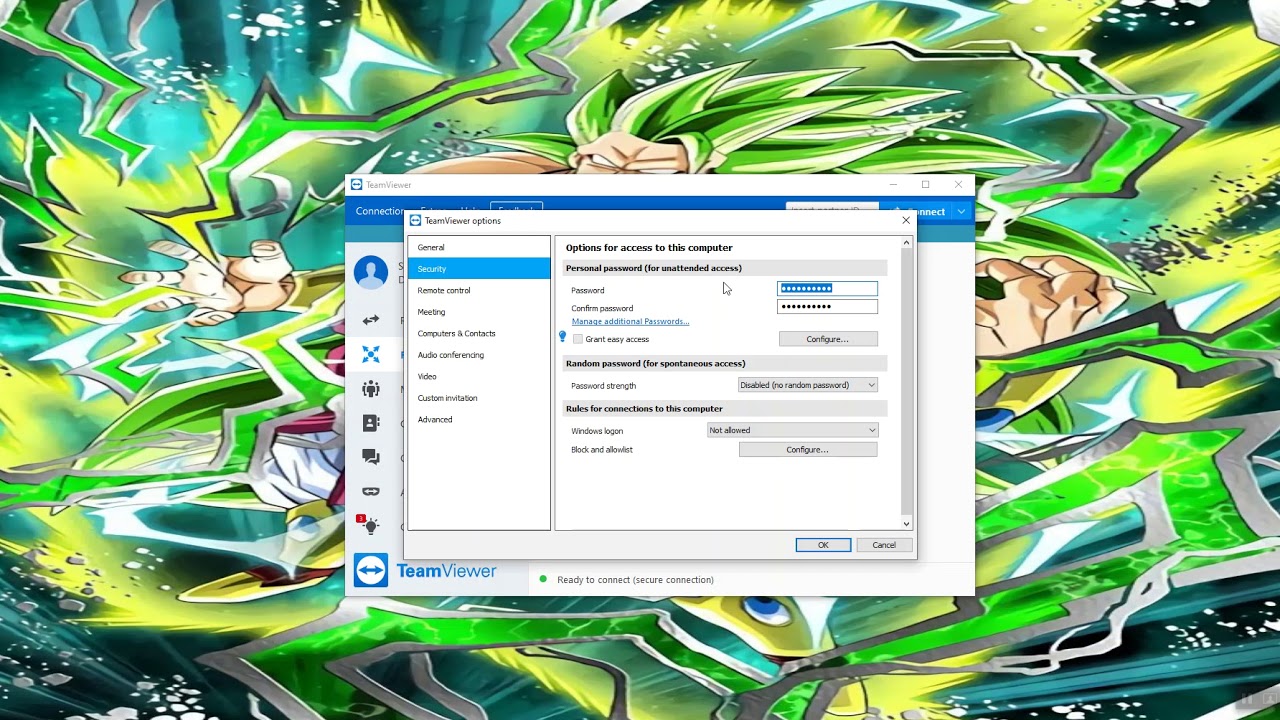Click 'Options for access to this computer' heading

coord(649,248)
